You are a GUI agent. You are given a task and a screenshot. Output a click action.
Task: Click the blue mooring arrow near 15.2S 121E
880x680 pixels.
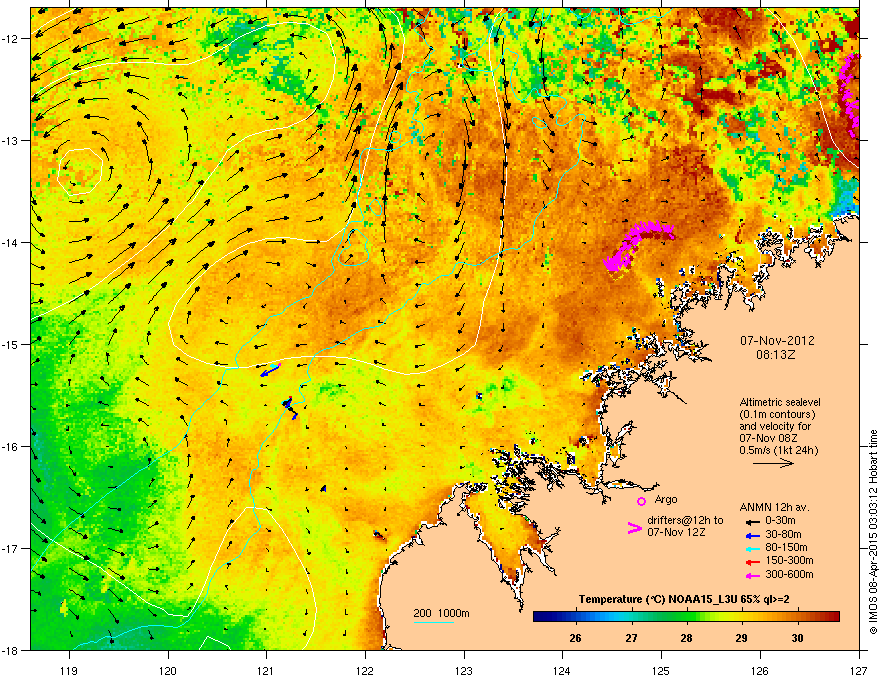point(270,370)
